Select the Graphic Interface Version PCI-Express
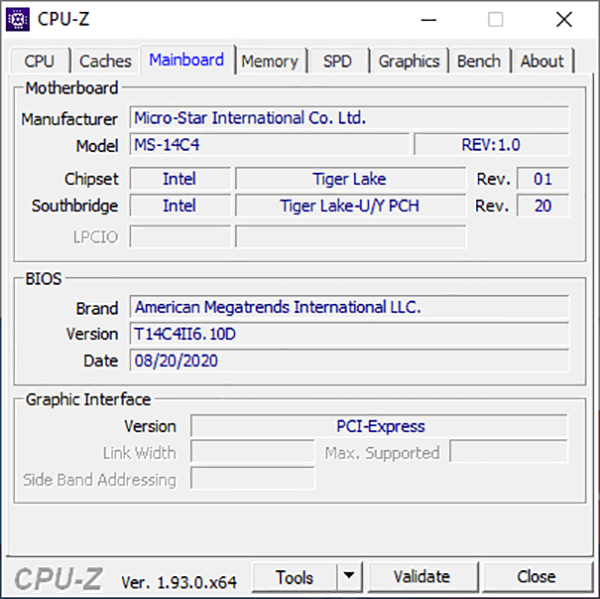The width and height of the screenshot is (600, 599). (x=379, y=426)
